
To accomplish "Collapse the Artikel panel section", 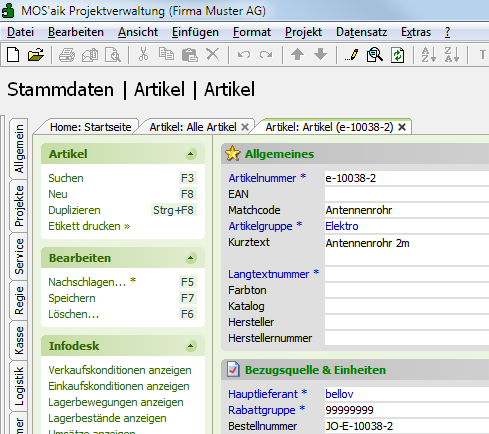I will pos(190,154).
